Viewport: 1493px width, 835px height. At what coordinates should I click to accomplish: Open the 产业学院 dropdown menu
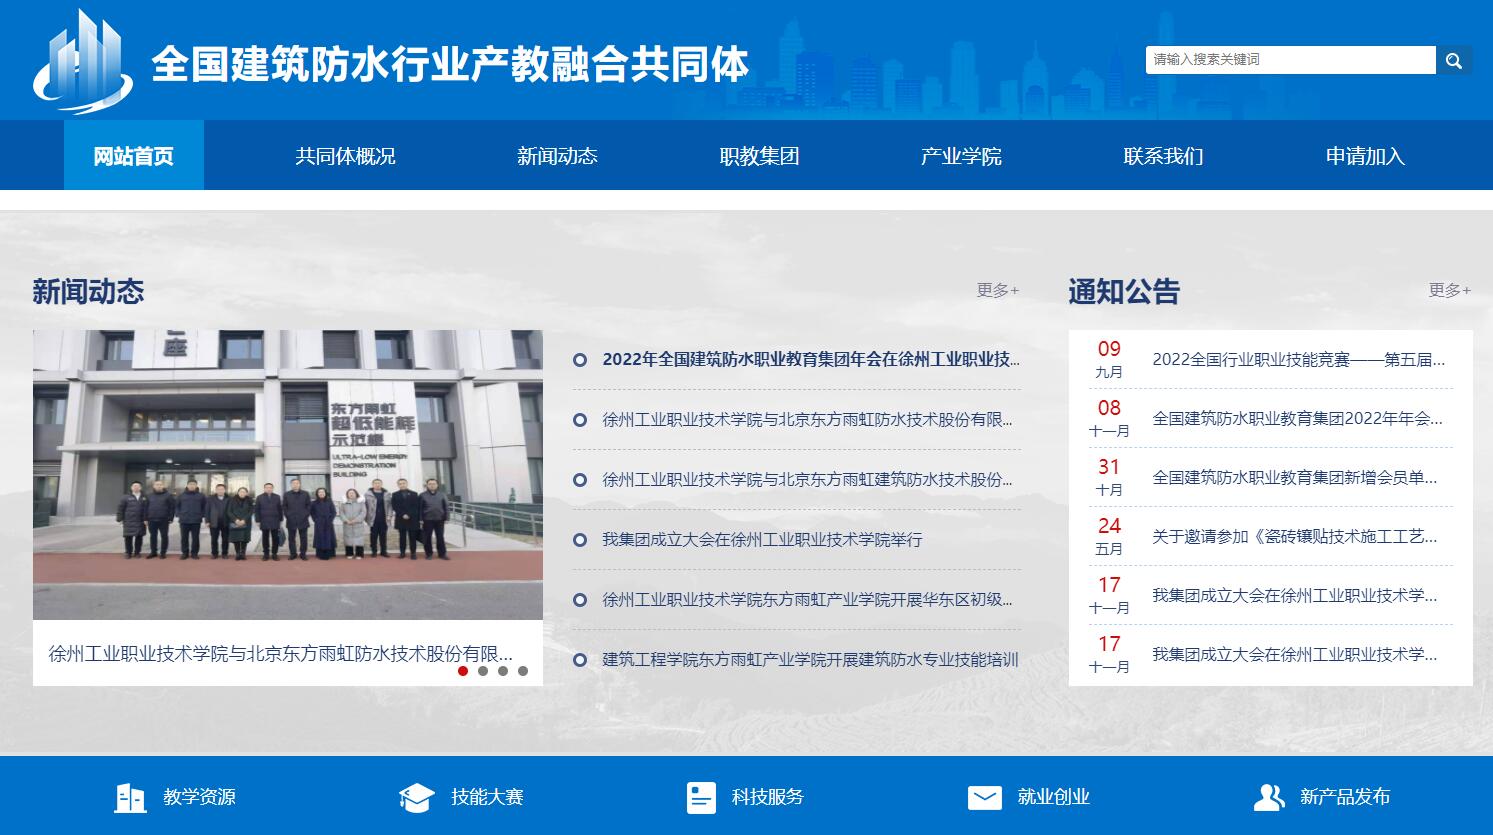point(960,155)
